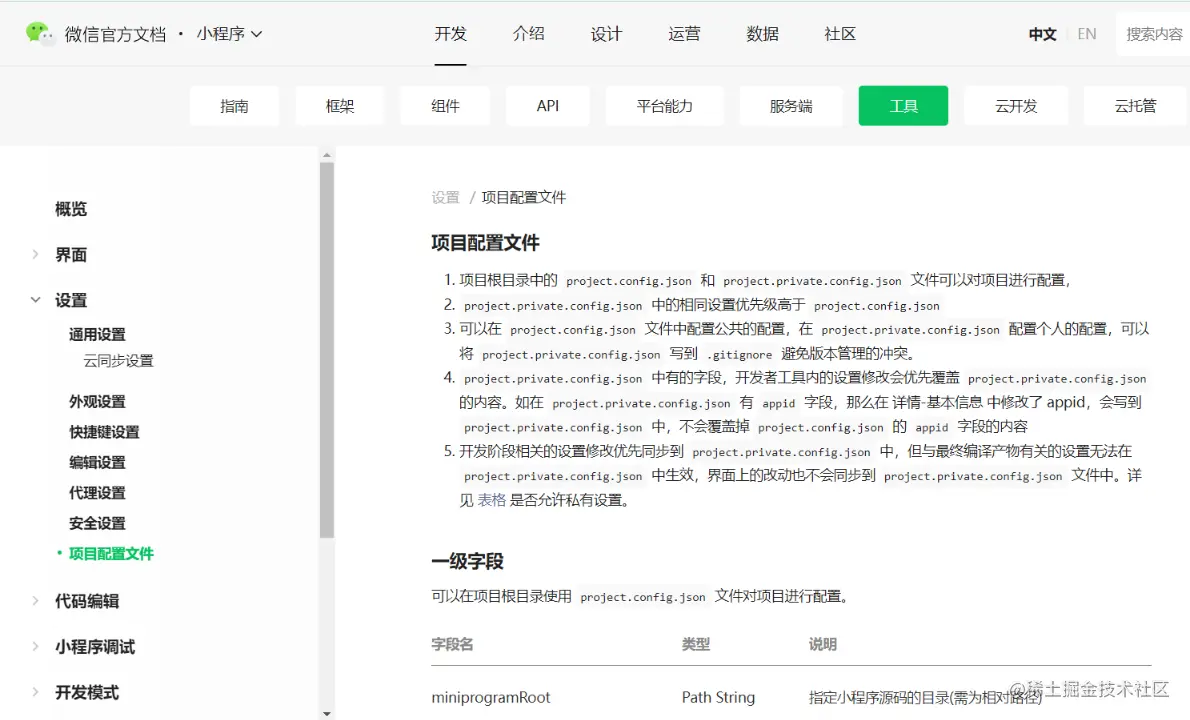Open the 框架 tab
This screenshot has height=720, width=1190.
[339, 105]
